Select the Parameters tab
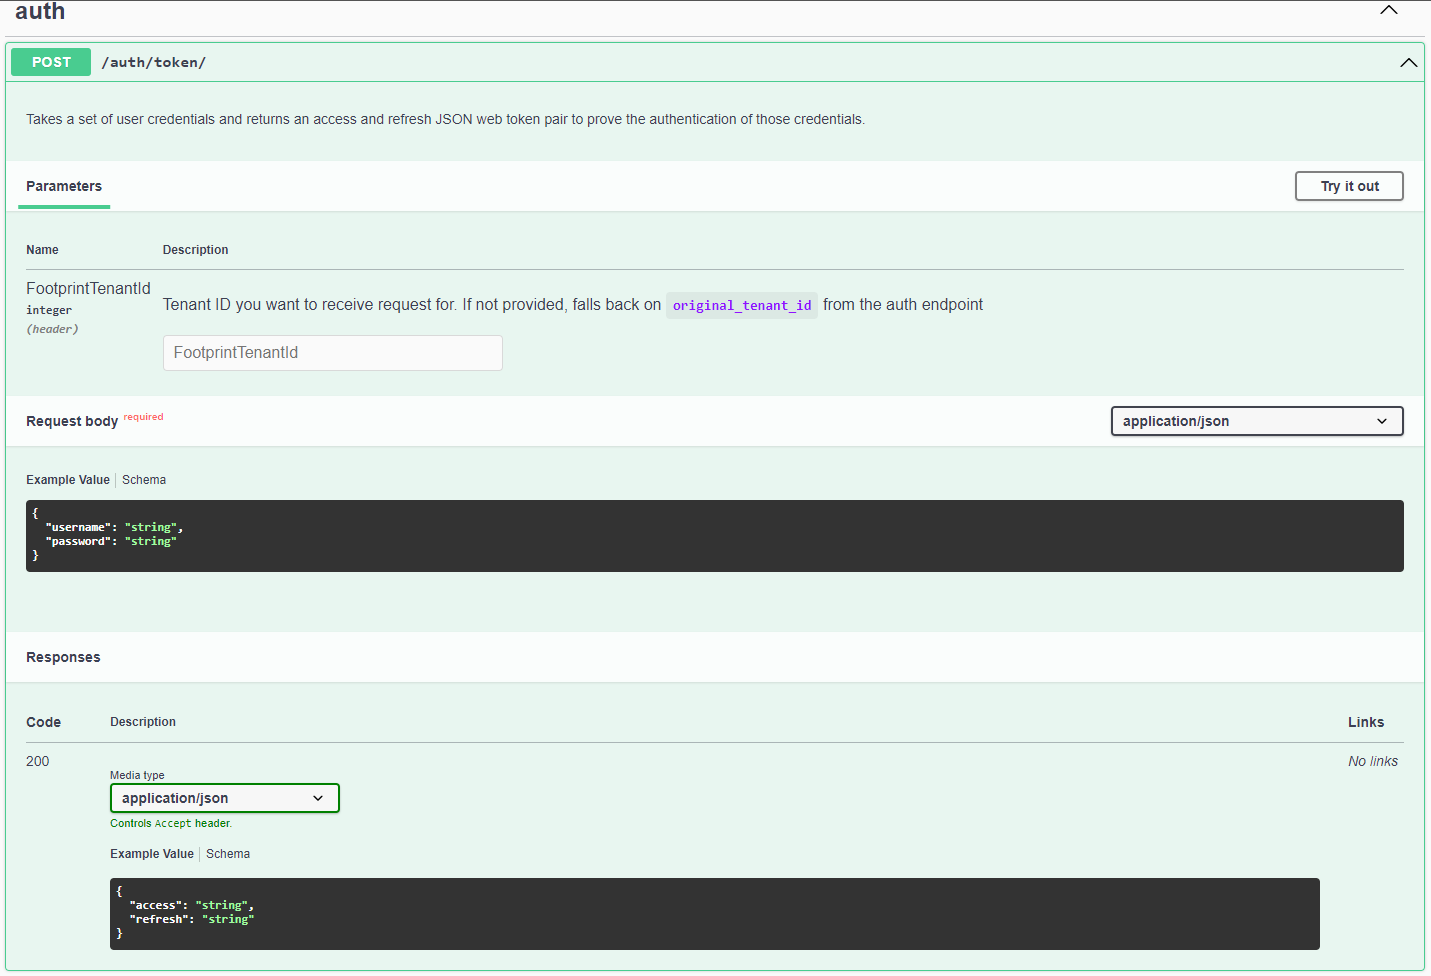Image resolution: width=1431 pixels, height=976 pixels. pos(63,186)
